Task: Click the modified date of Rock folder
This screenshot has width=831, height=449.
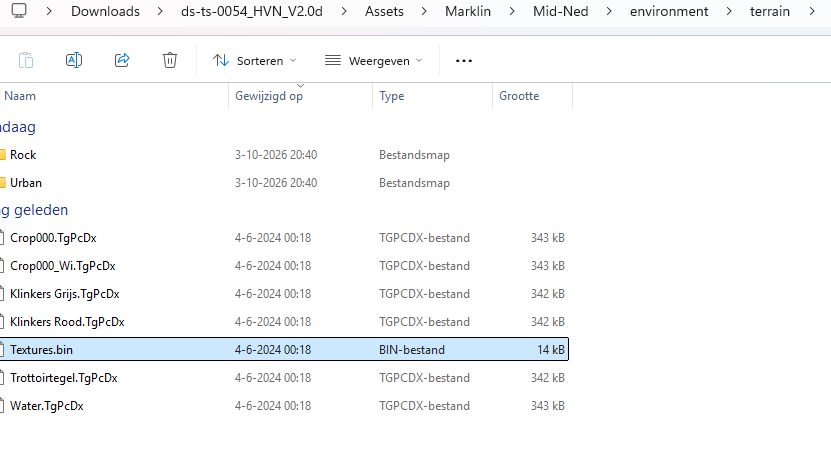Action: pos(276,155)
